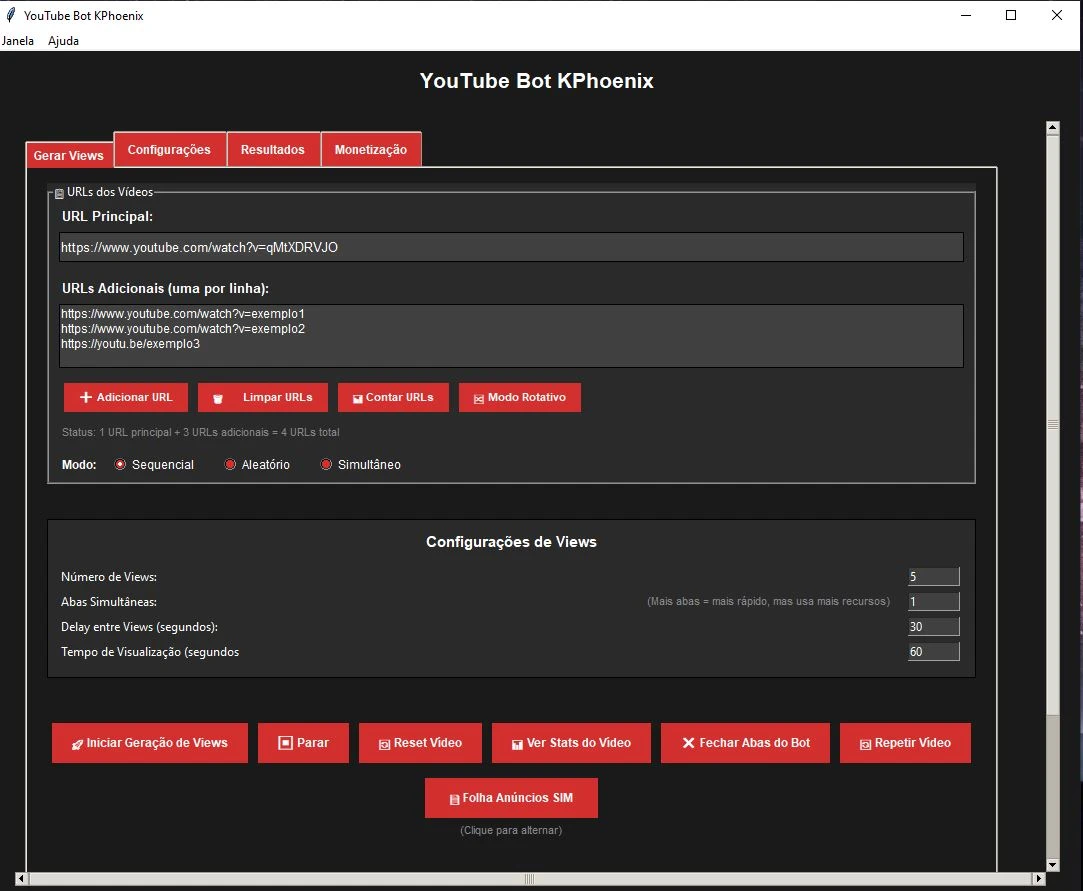Click the plus icon on Adicionar URL

click(x=85, y=398)
